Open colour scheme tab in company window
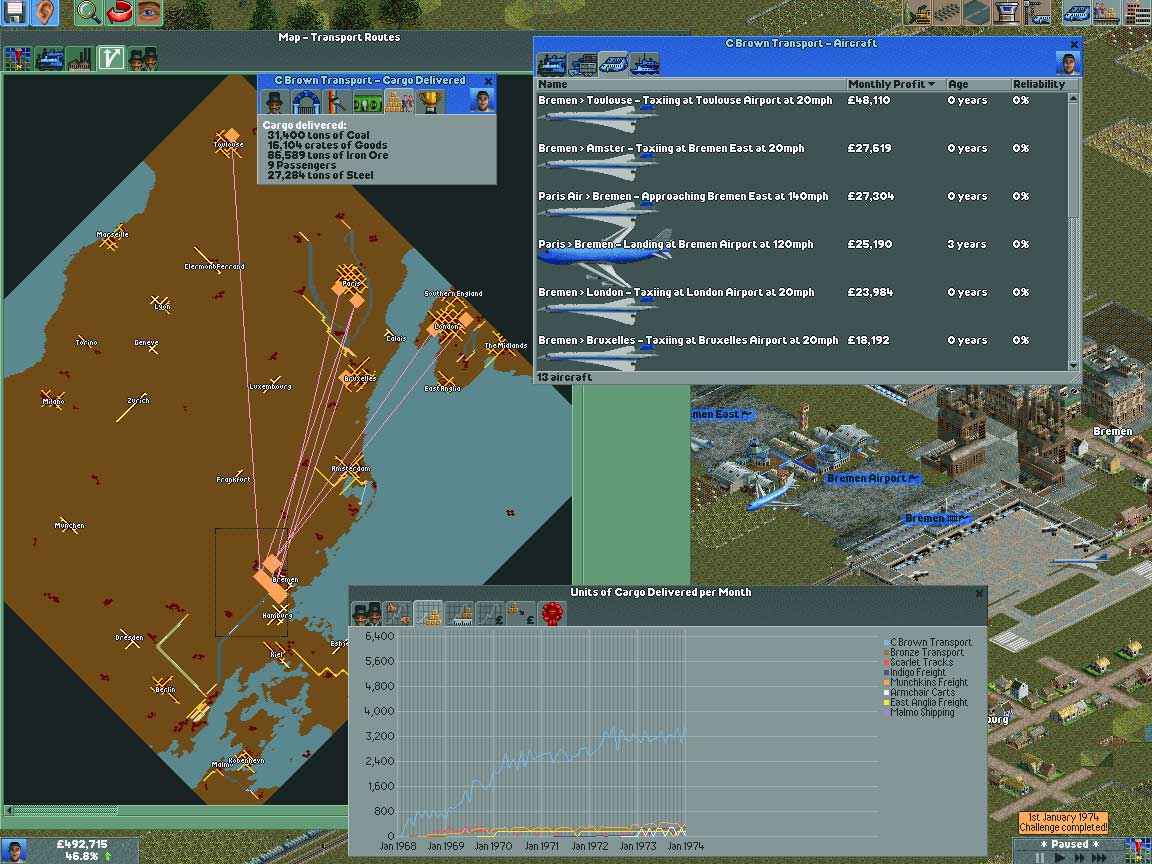The width and height of the screenshot is (1152, 864). coord(336,101)
